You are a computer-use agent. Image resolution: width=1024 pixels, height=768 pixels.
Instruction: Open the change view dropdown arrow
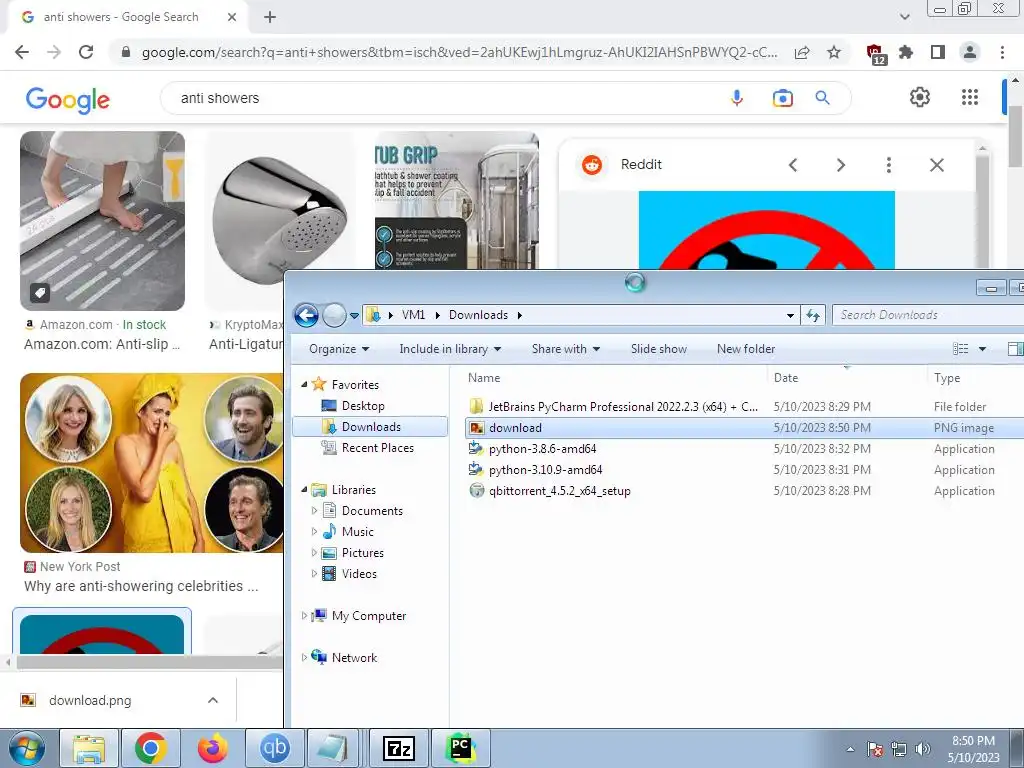[982, 349]
